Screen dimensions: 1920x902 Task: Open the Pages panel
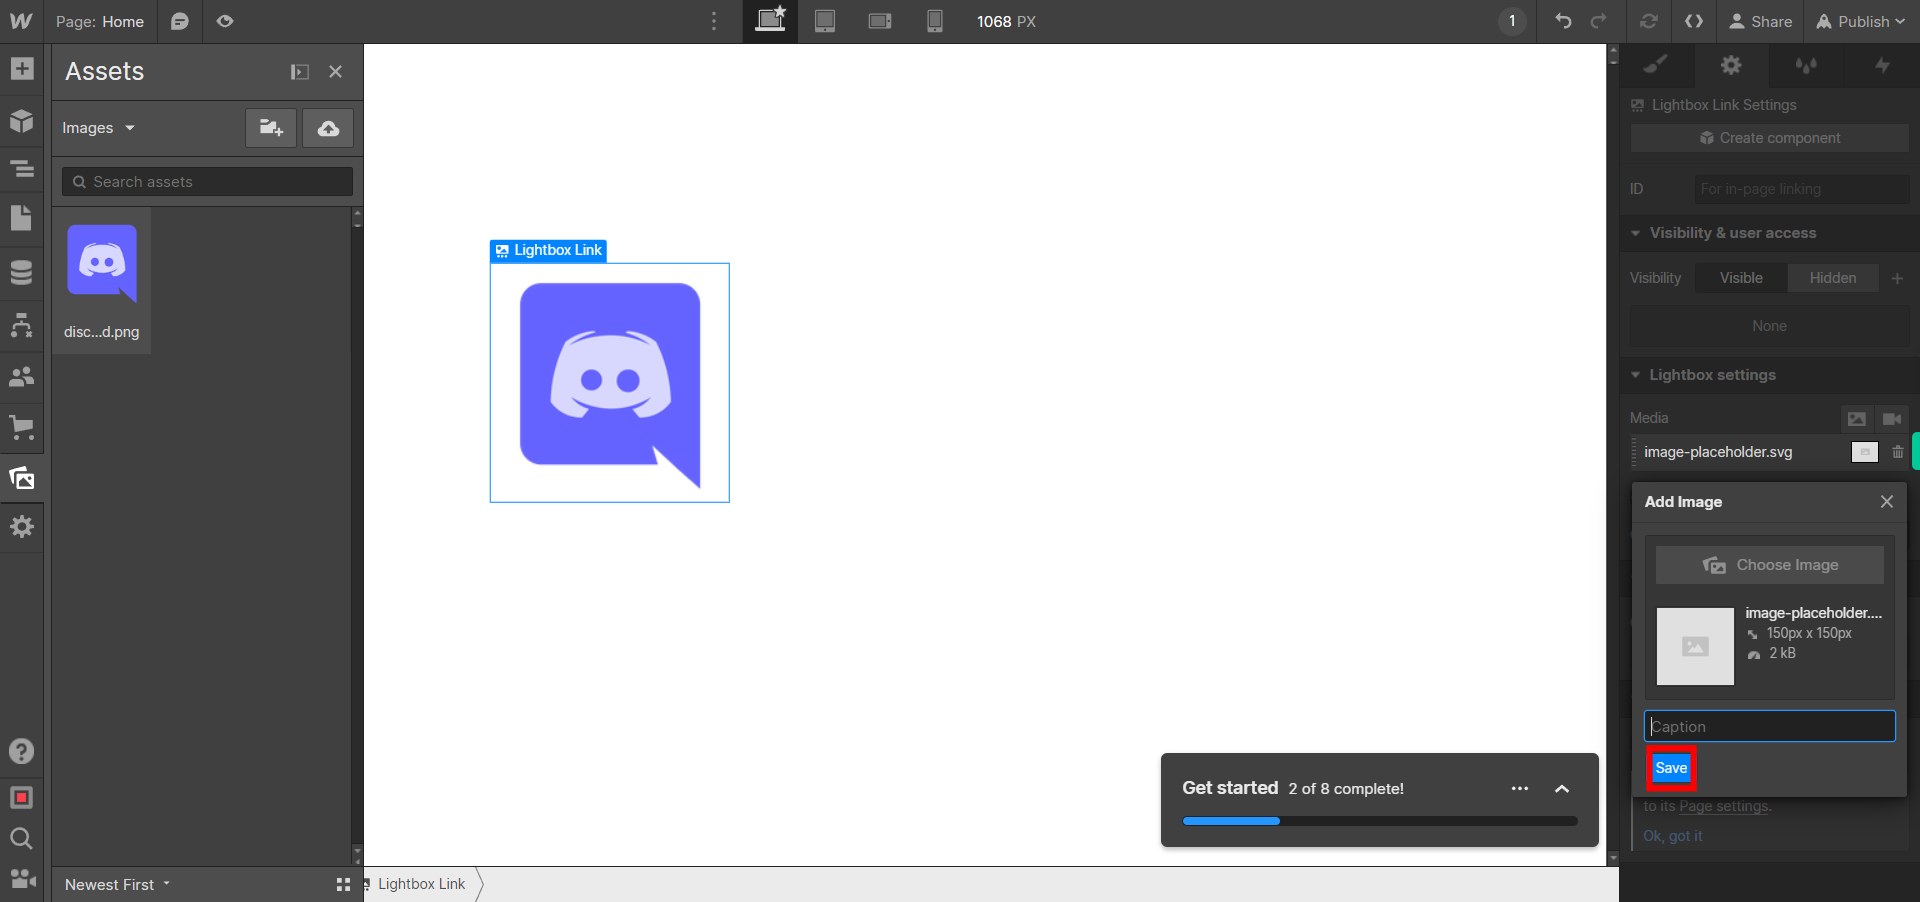tap(22, 218)
